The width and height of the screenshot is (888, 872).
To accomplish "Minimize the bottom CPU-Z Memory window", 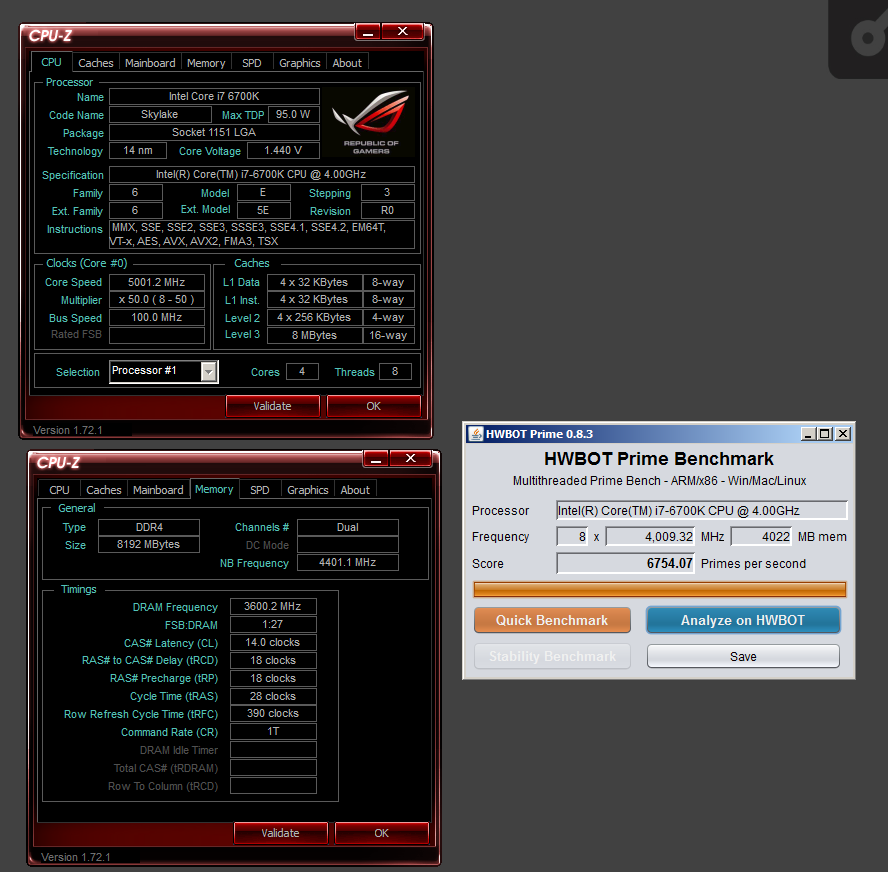I will click(375, 459).
